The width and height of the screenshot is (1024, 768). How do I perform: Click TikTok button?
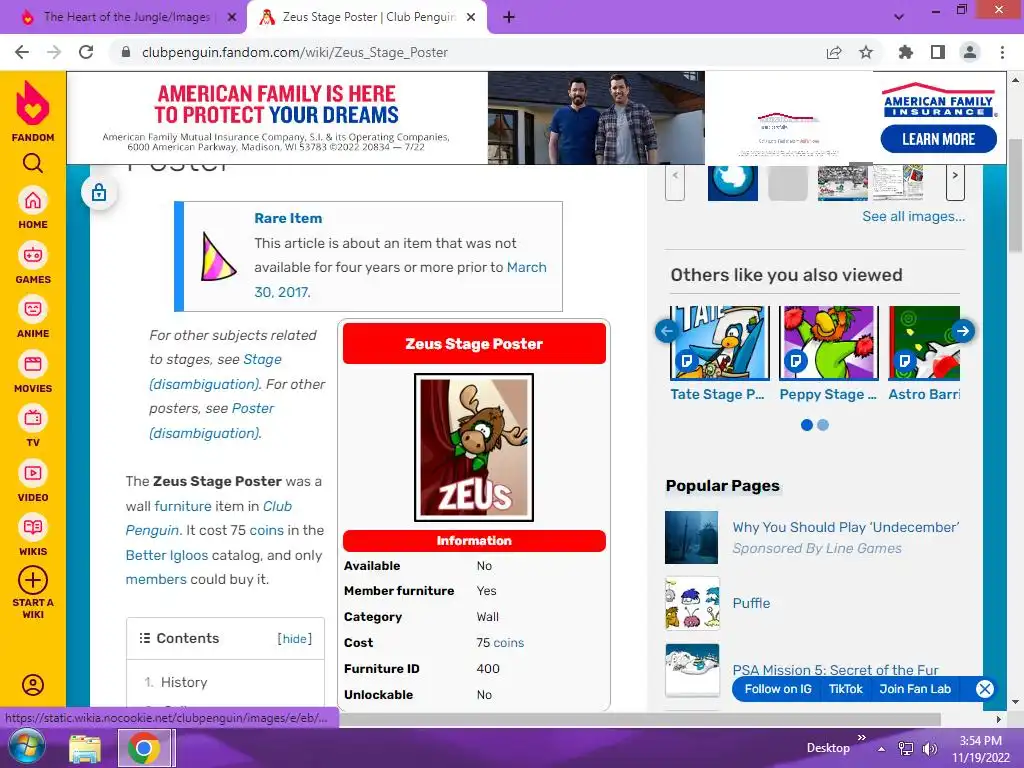(846, 689)
